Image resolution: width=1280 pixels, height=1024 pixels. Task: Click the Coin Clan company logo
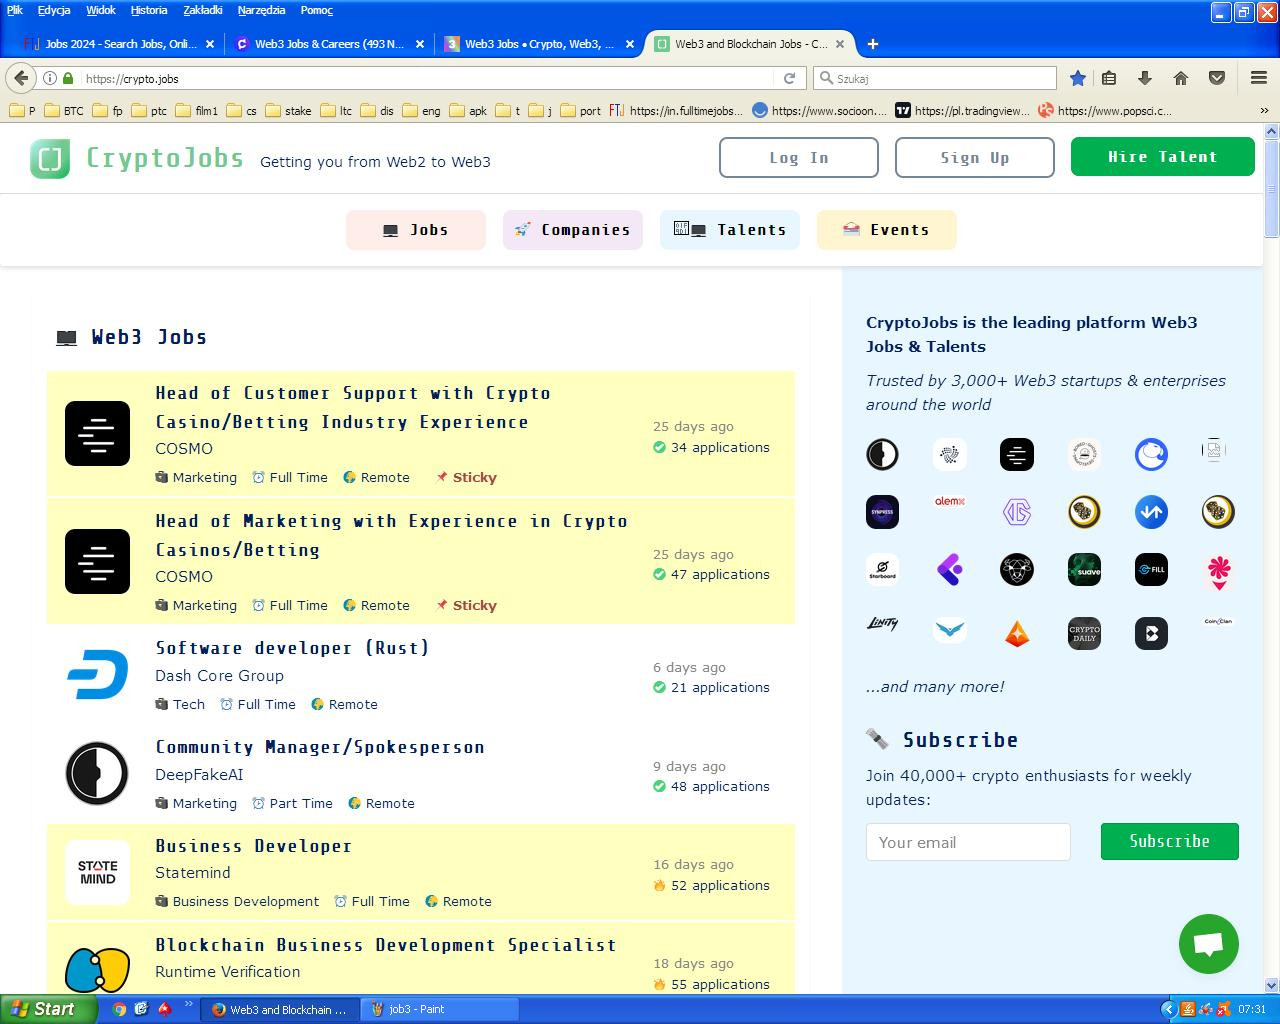[1218, 621]
